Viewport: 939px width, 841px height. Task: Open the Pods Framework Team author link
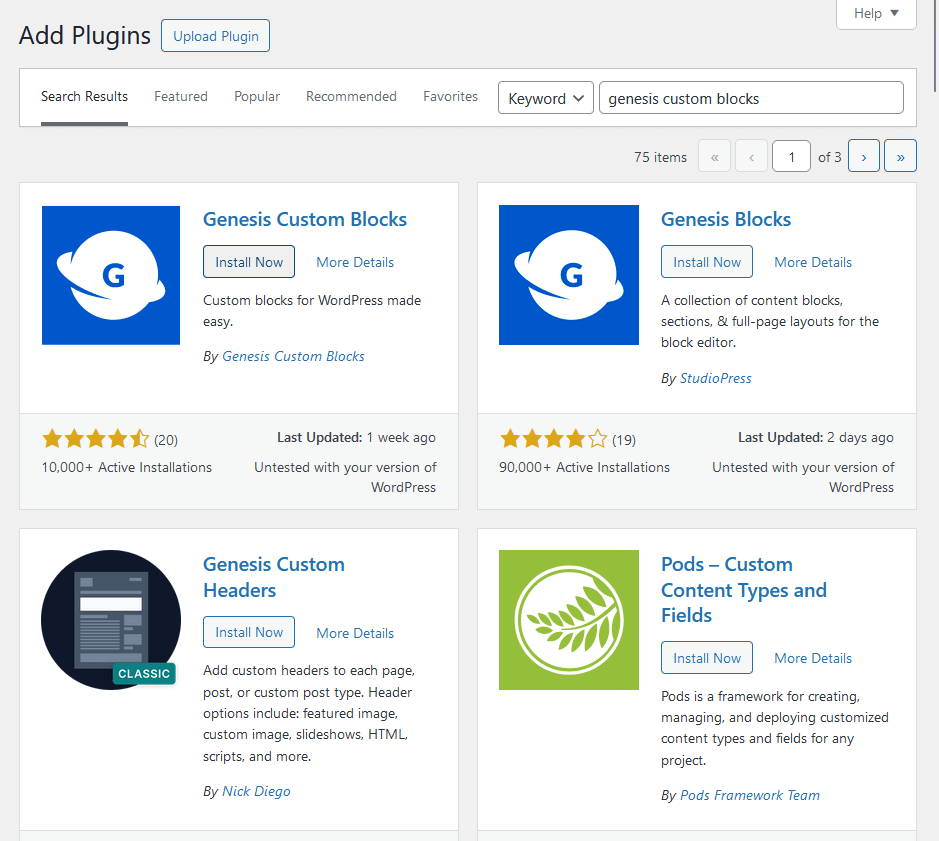pyautogui.click(x=750, y=795)
